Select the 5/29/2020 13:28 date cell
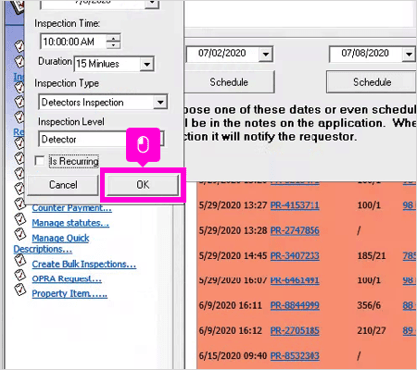This screenshot has width=417, height=370. pos(233,231)
